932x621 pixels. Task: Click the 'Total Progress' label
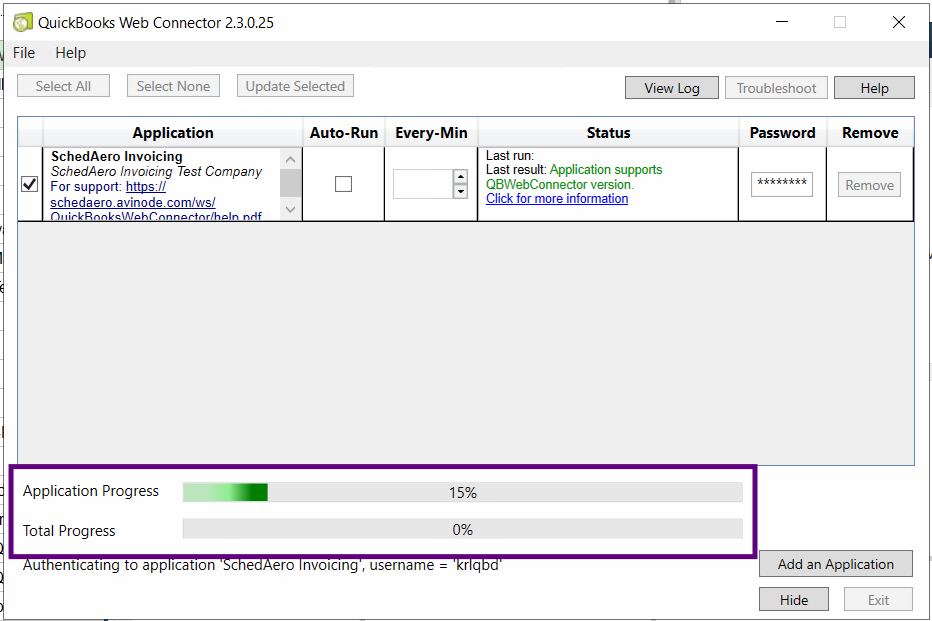click(69, 531)
